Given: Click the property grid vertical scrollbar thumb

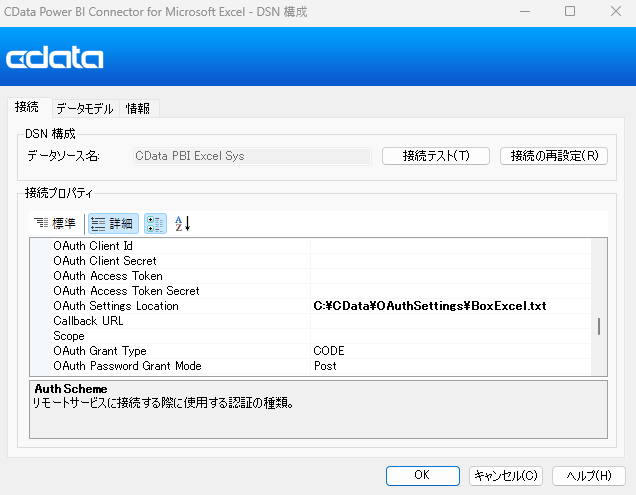Looking at the screenshot, I should pyautogui.click(x=599, y=326).
